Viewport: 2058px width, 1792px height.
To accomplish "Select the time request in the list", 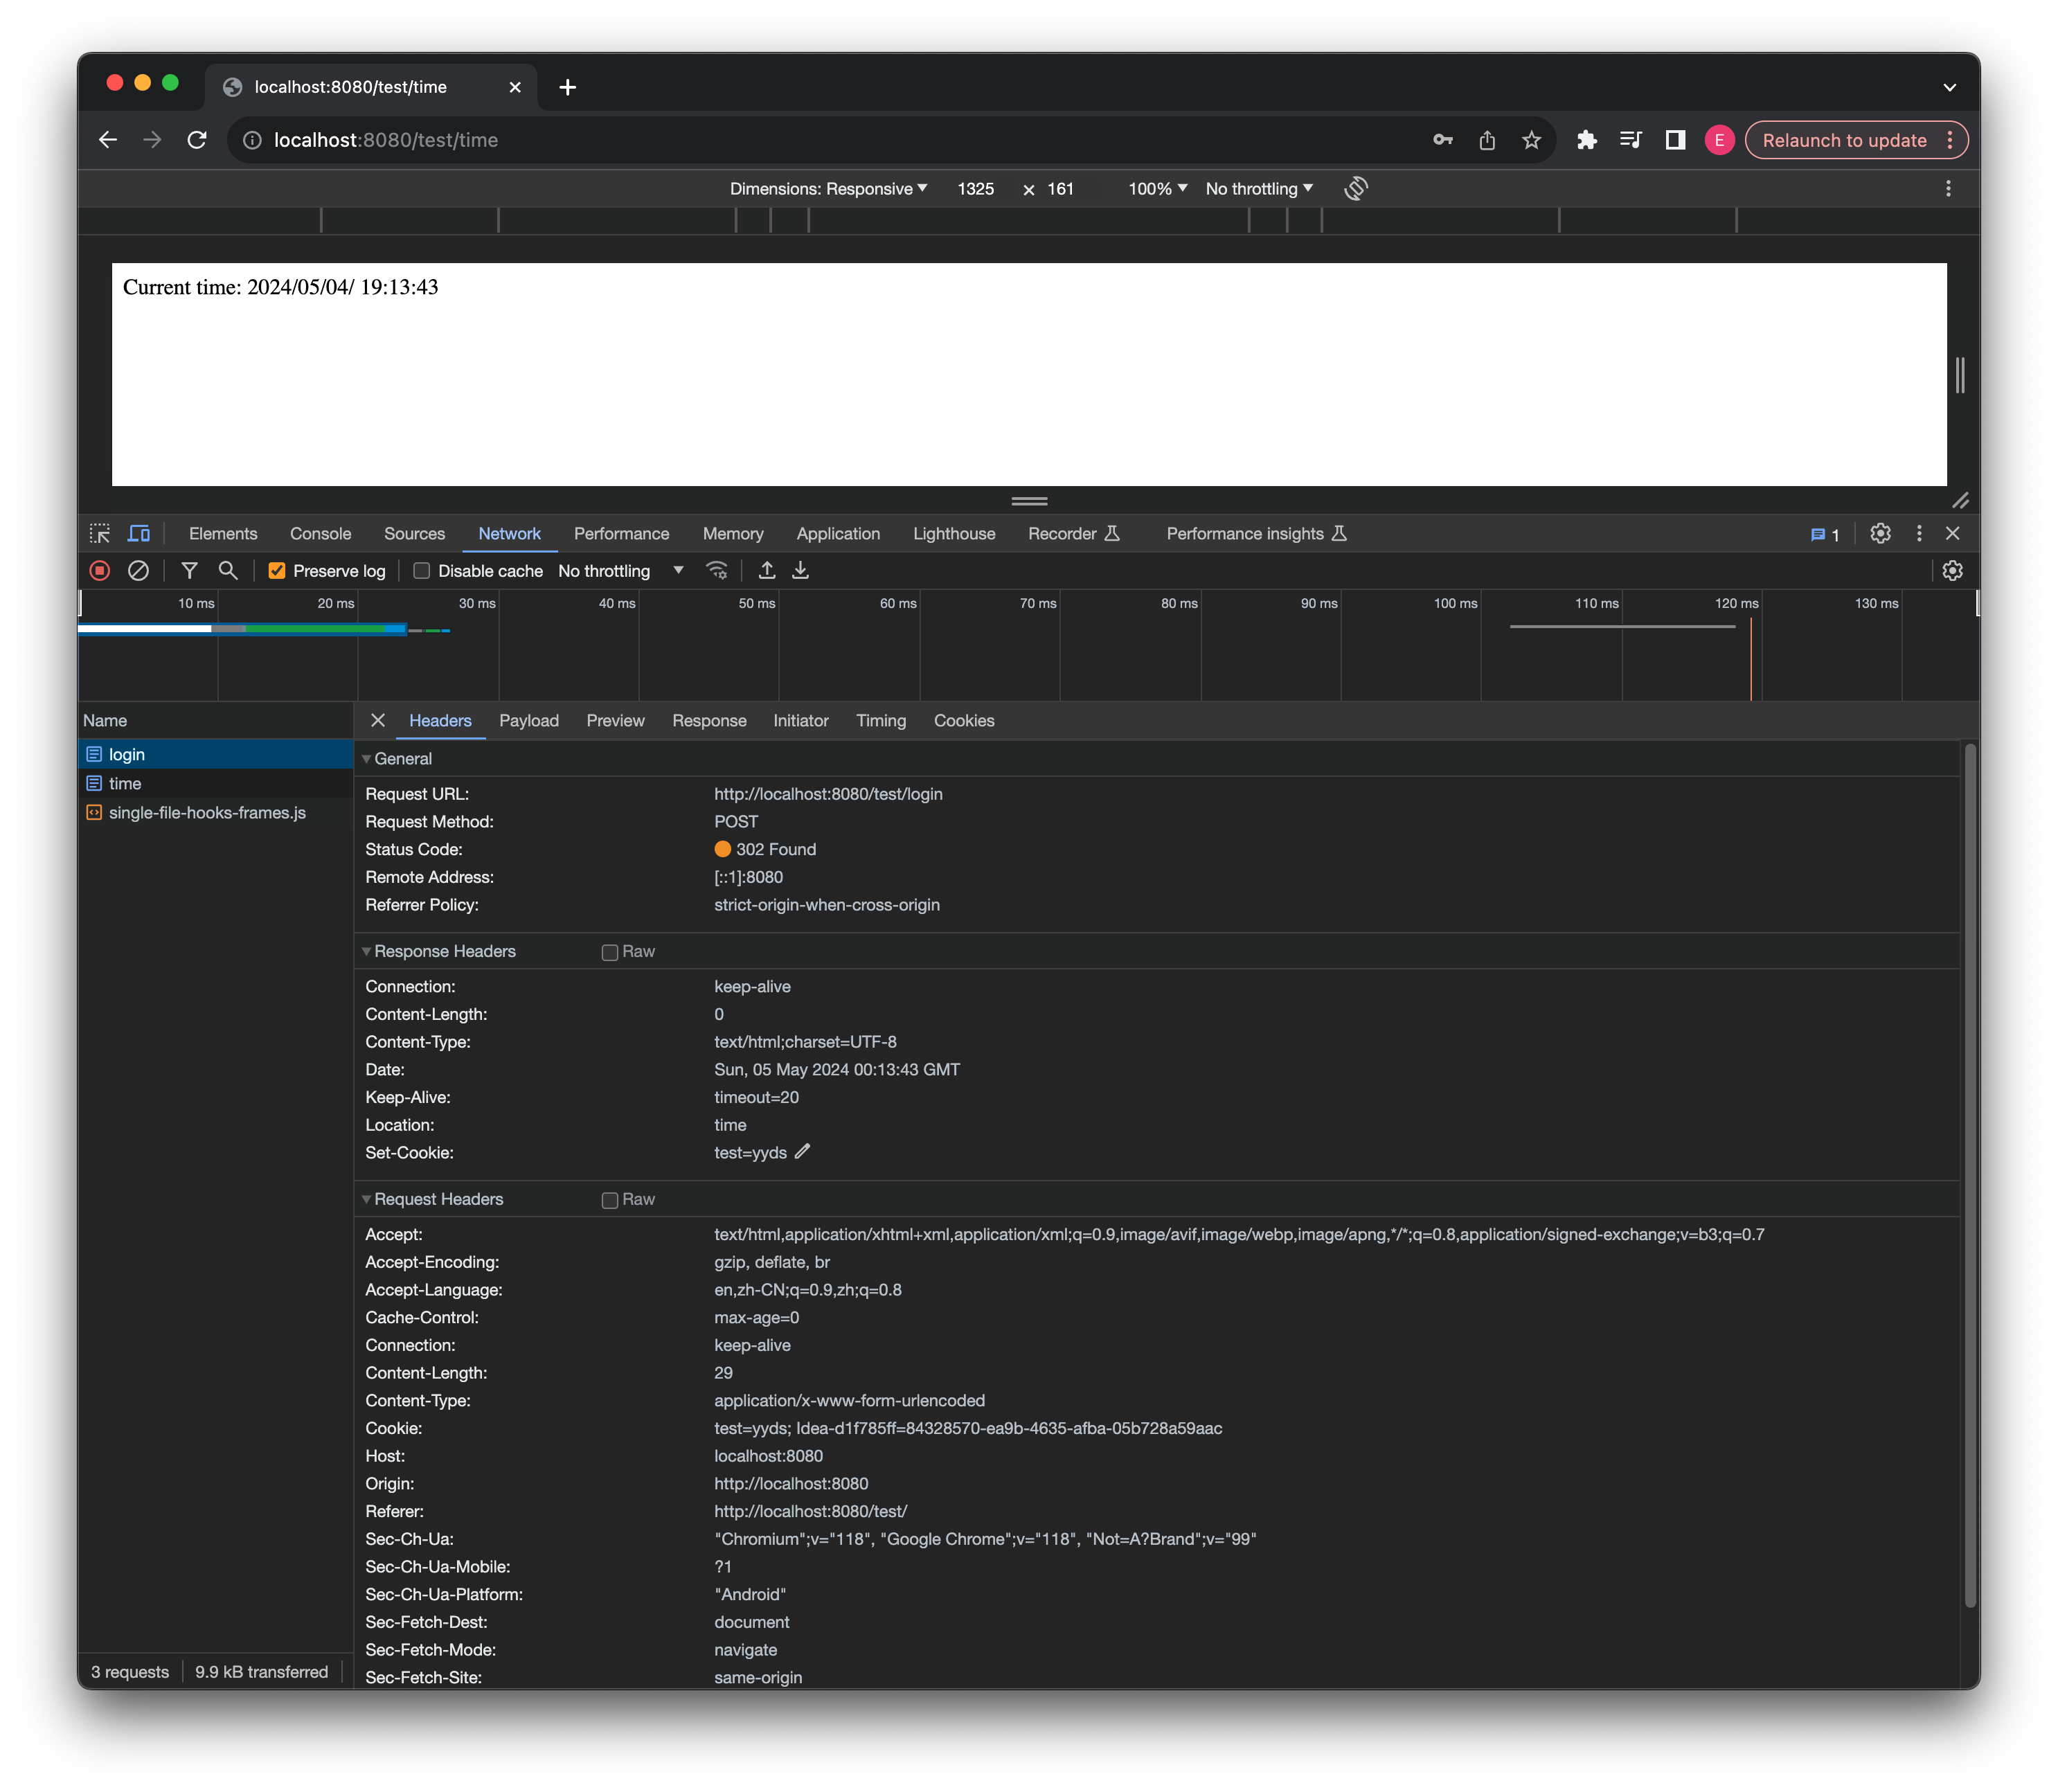I will (126, 783).
